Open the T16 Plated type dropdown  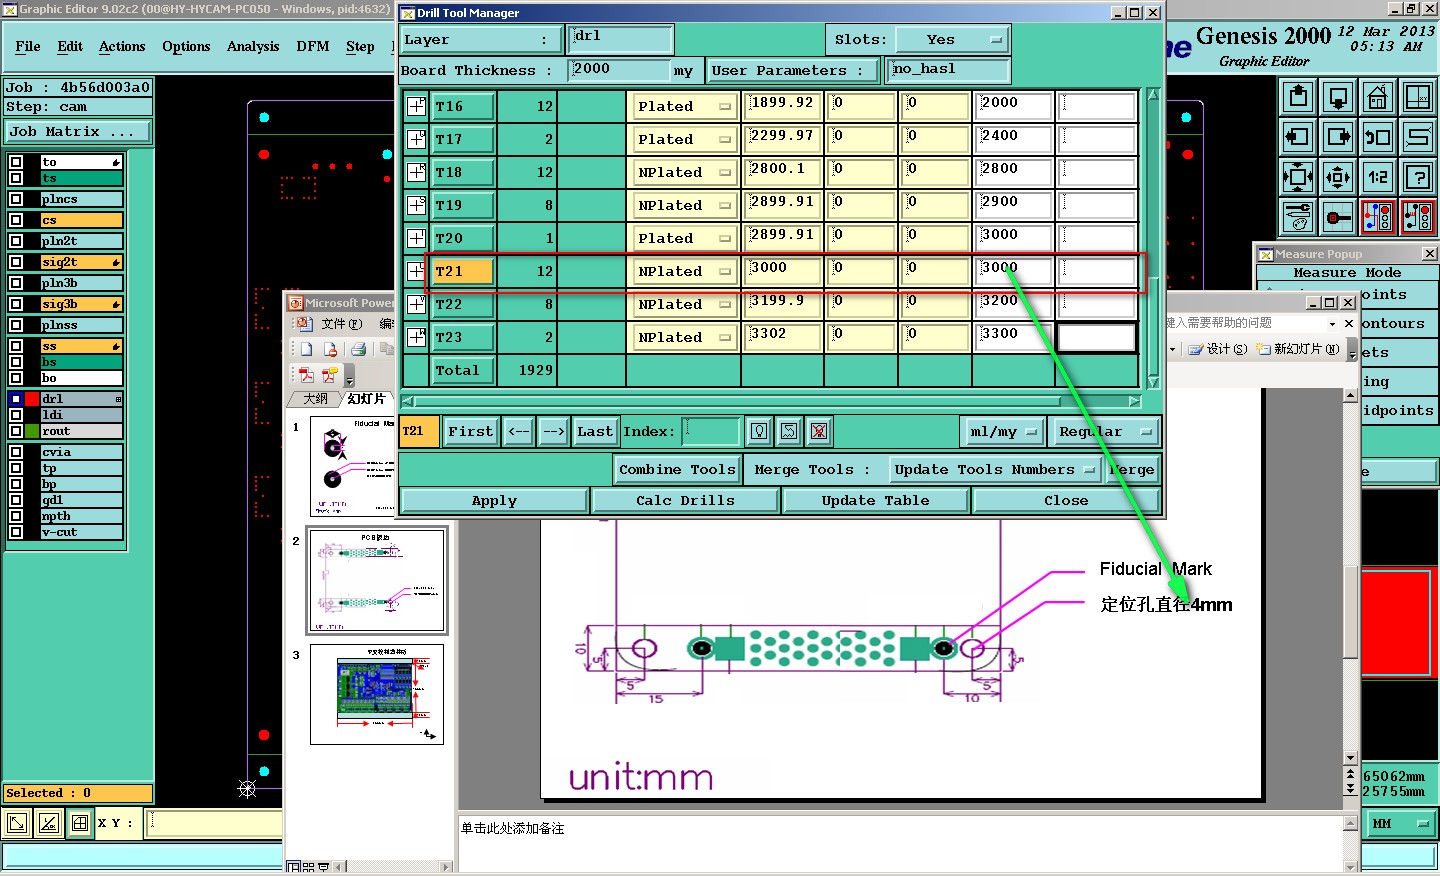click(684, 106)
